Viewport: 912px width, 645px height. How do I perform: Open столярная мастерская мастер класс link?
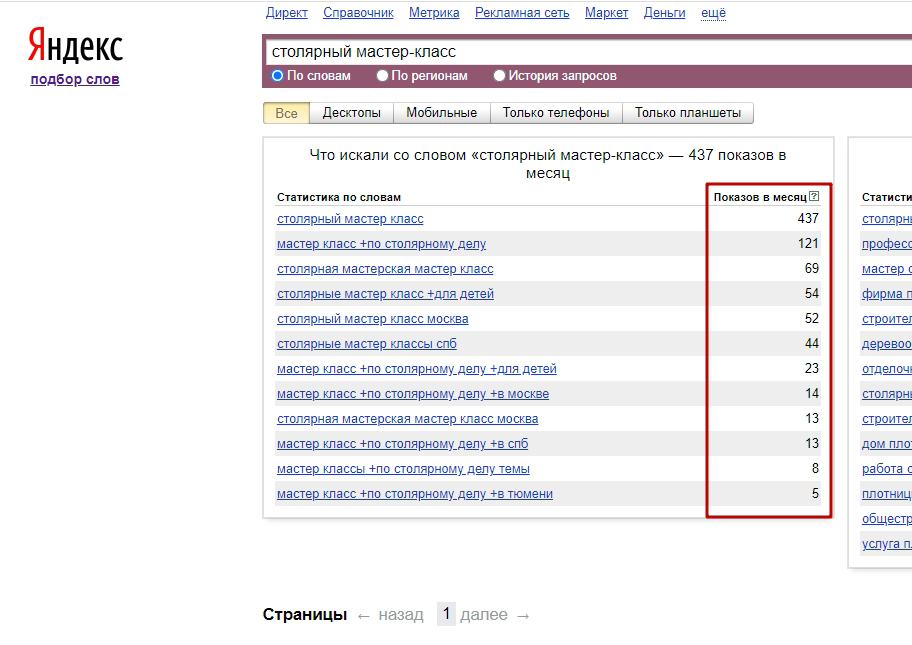click(x=385, y=269)
